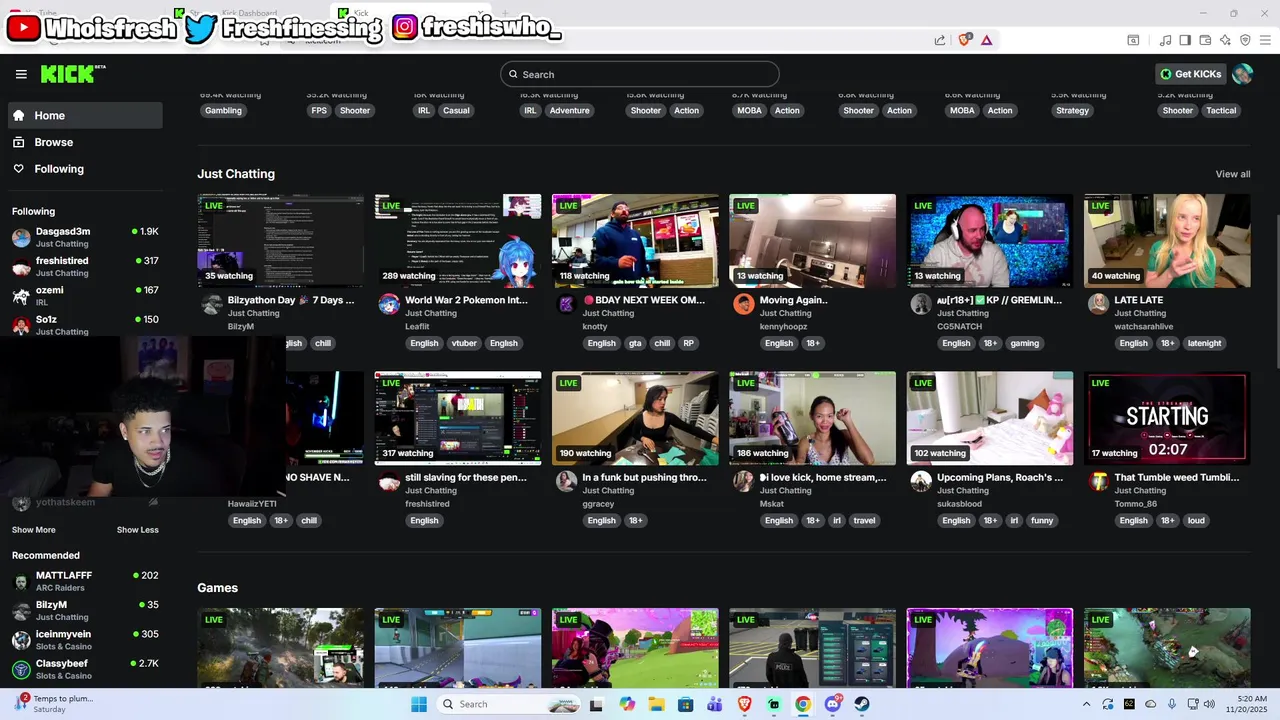1280x720 pixels.
Task: Click the travel tag under Mskat stream
Action: [865, 520]
